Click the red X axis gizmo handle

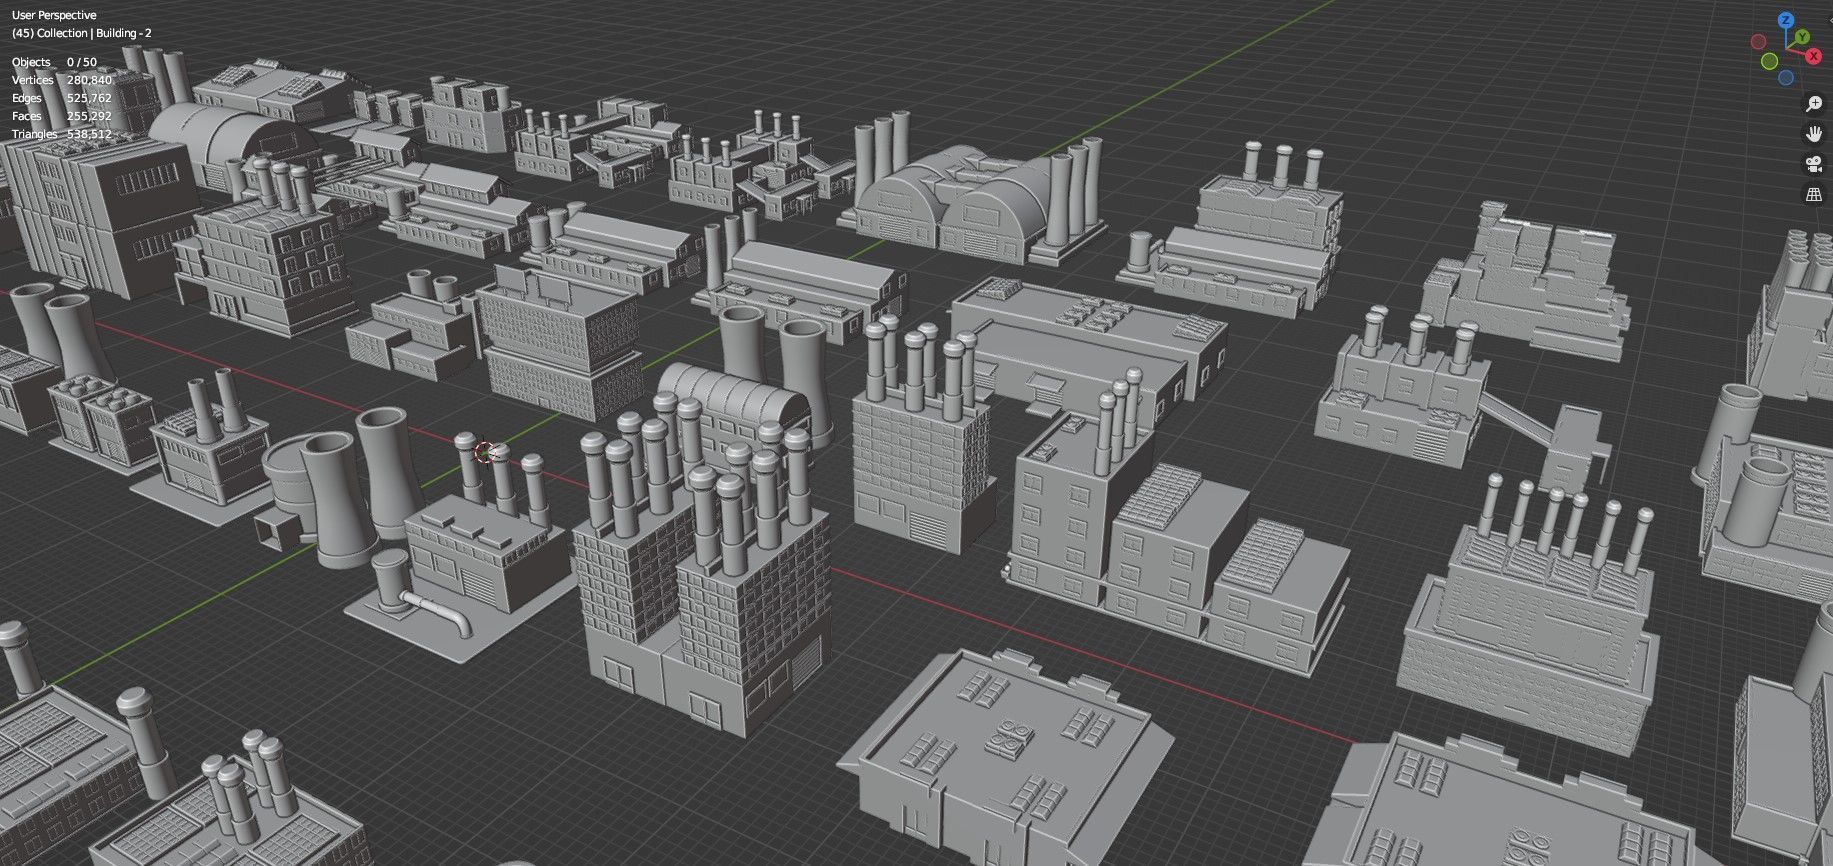1813,57
